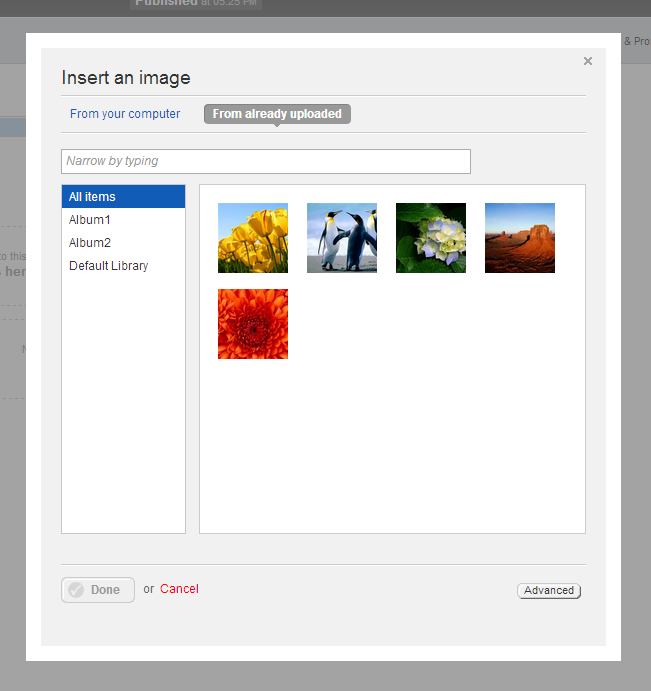651x691 pixels.
Task: Click the Narrow by typing search field
Action: coord(265,161)
